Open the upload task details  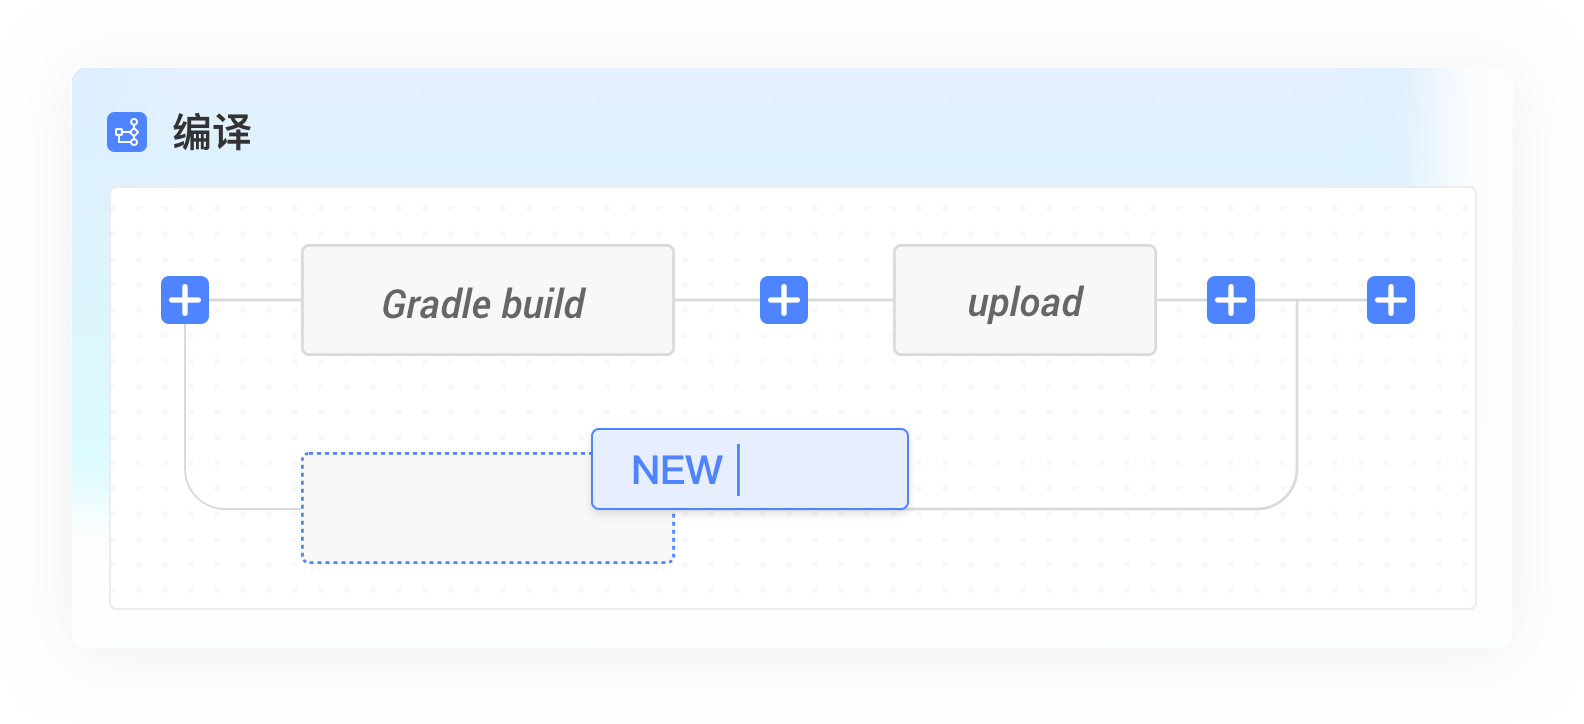(x=1025, y=300)
